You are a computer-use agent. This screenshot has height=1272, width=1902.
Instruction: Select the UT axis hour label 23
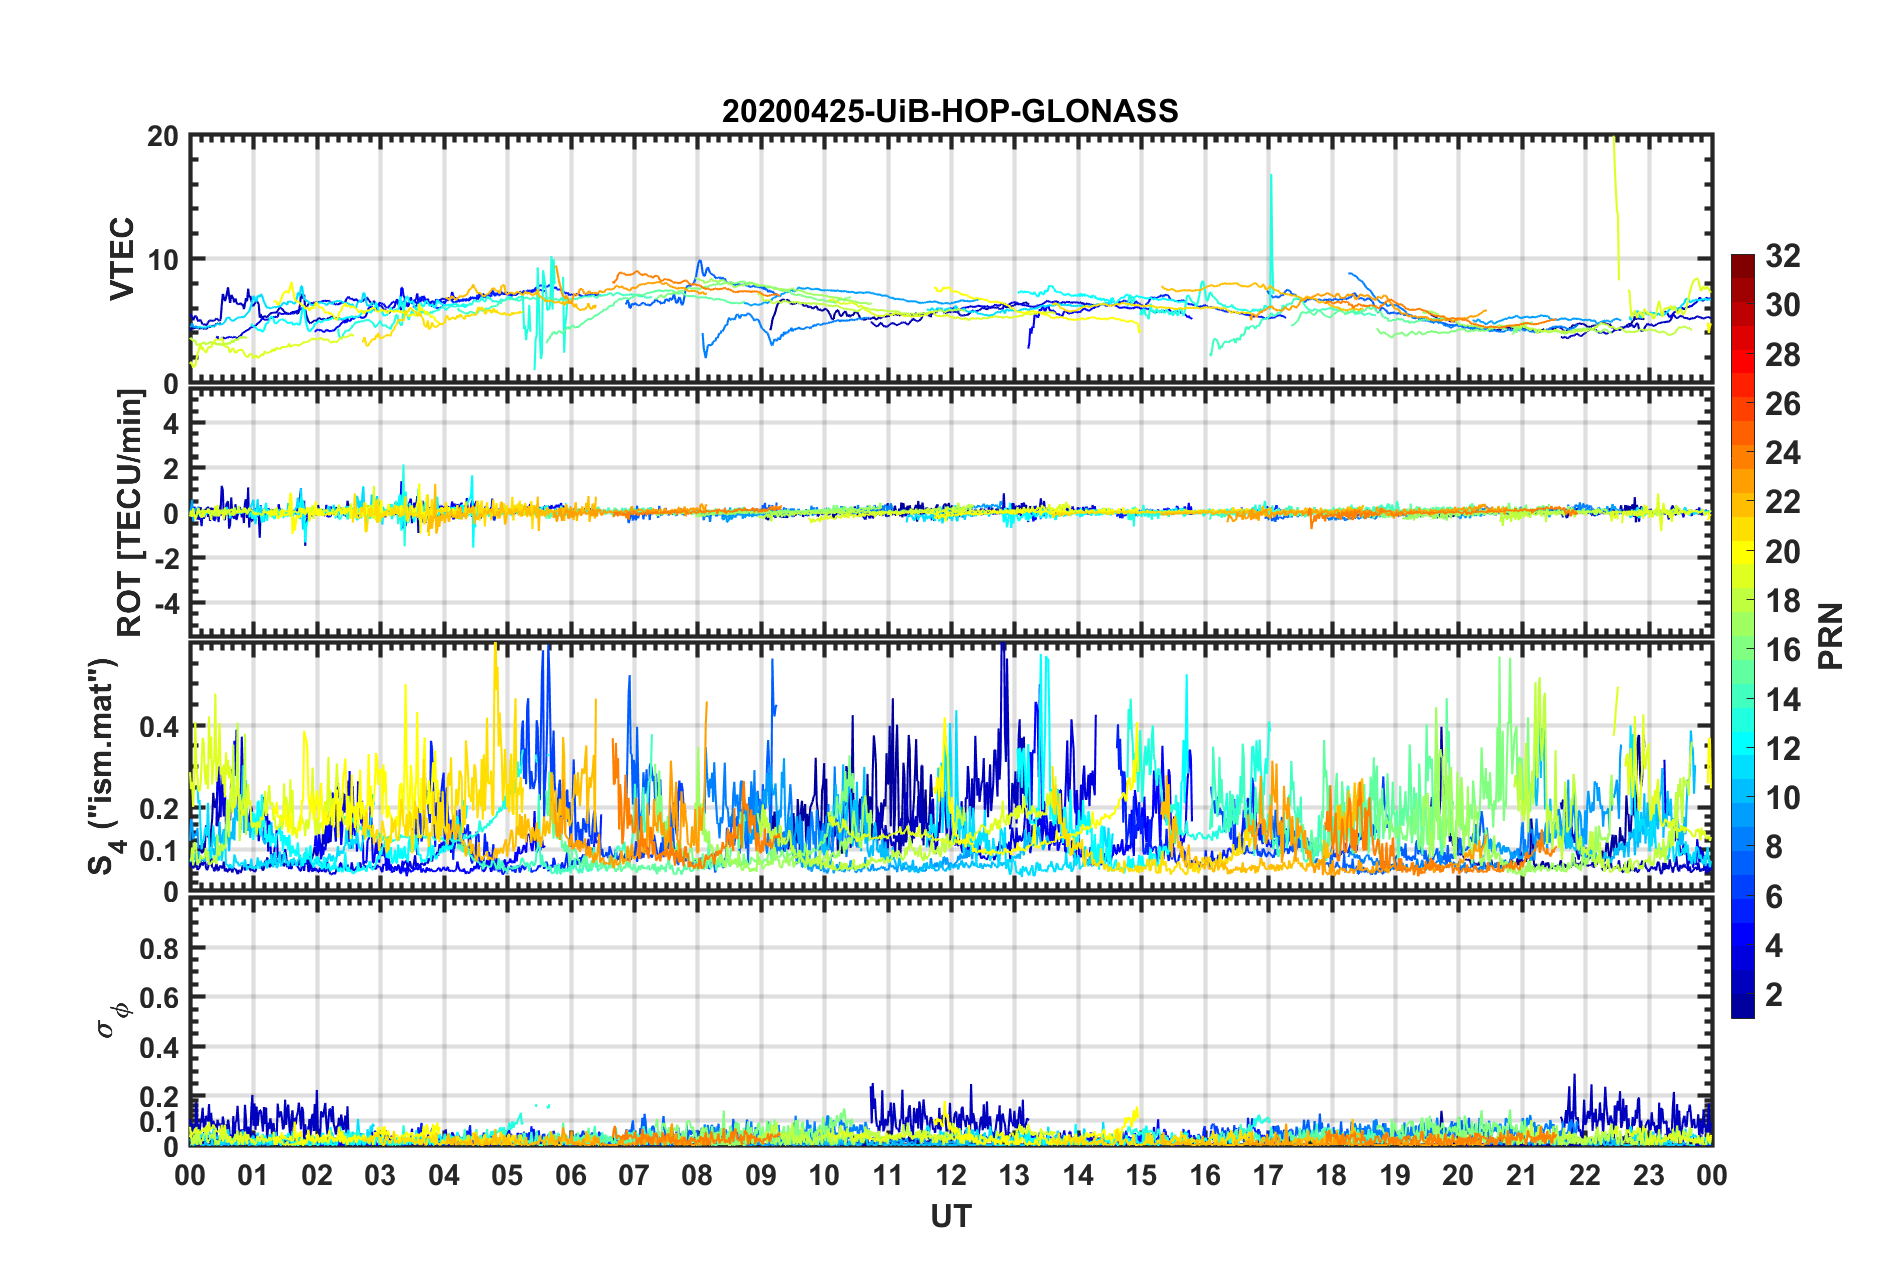(x=1649, y=1175)
